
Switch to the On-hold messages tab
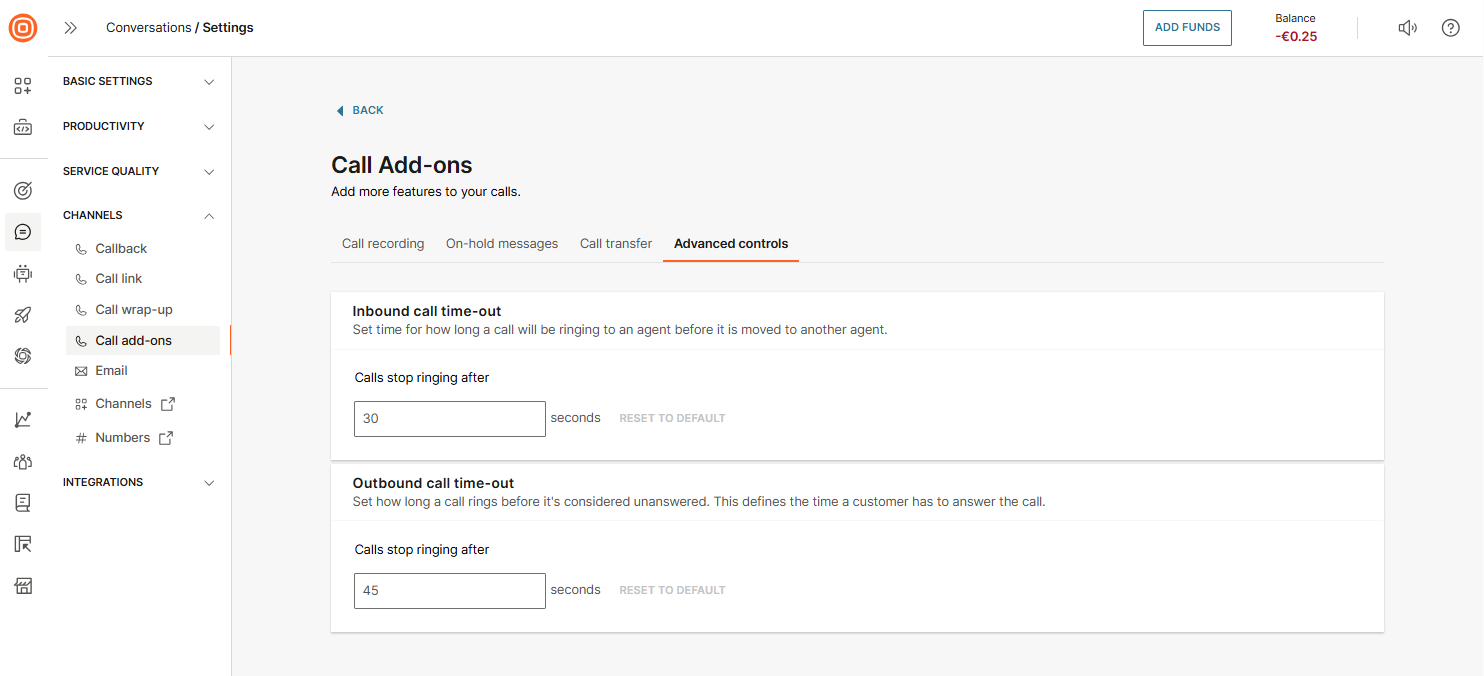coord(502,244)
